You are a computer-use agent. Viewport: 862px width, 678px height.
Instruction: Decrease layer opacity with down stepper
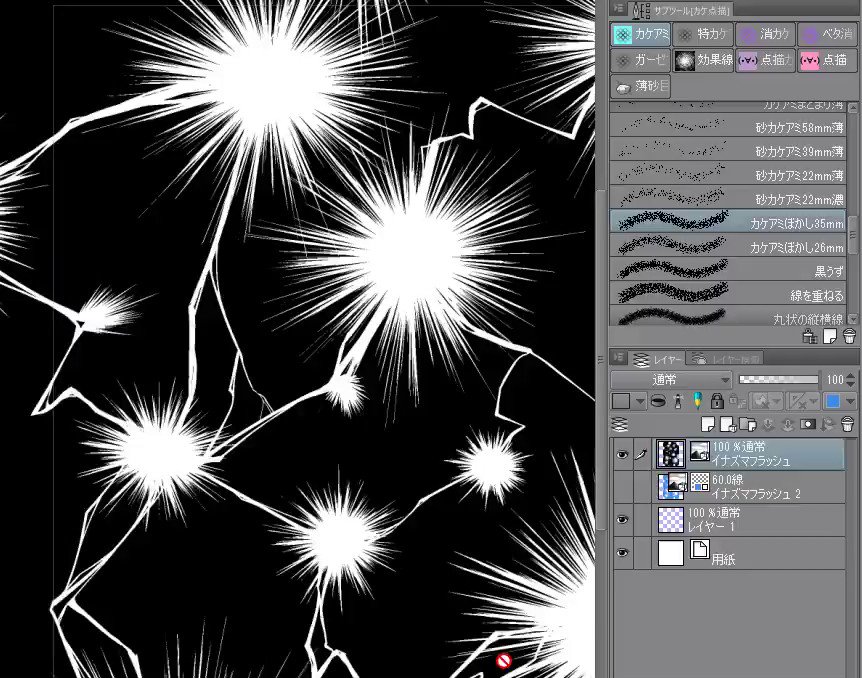(x=850, y=383)
